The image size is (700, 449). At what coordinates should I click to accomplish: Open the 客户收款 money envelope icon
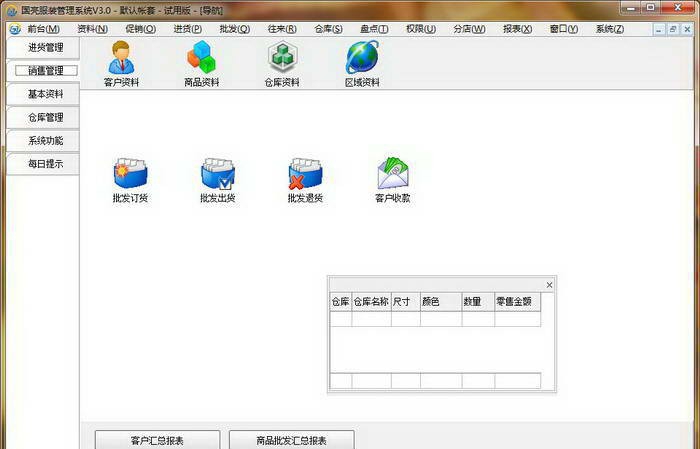pos(392,180)
